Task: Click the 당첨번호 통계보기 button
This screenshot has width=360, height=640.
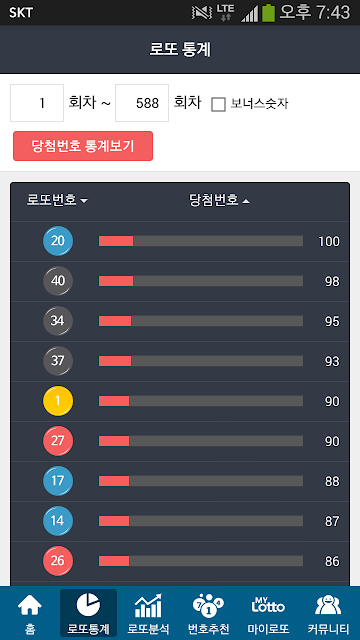Action: click(x=83, y=146)
